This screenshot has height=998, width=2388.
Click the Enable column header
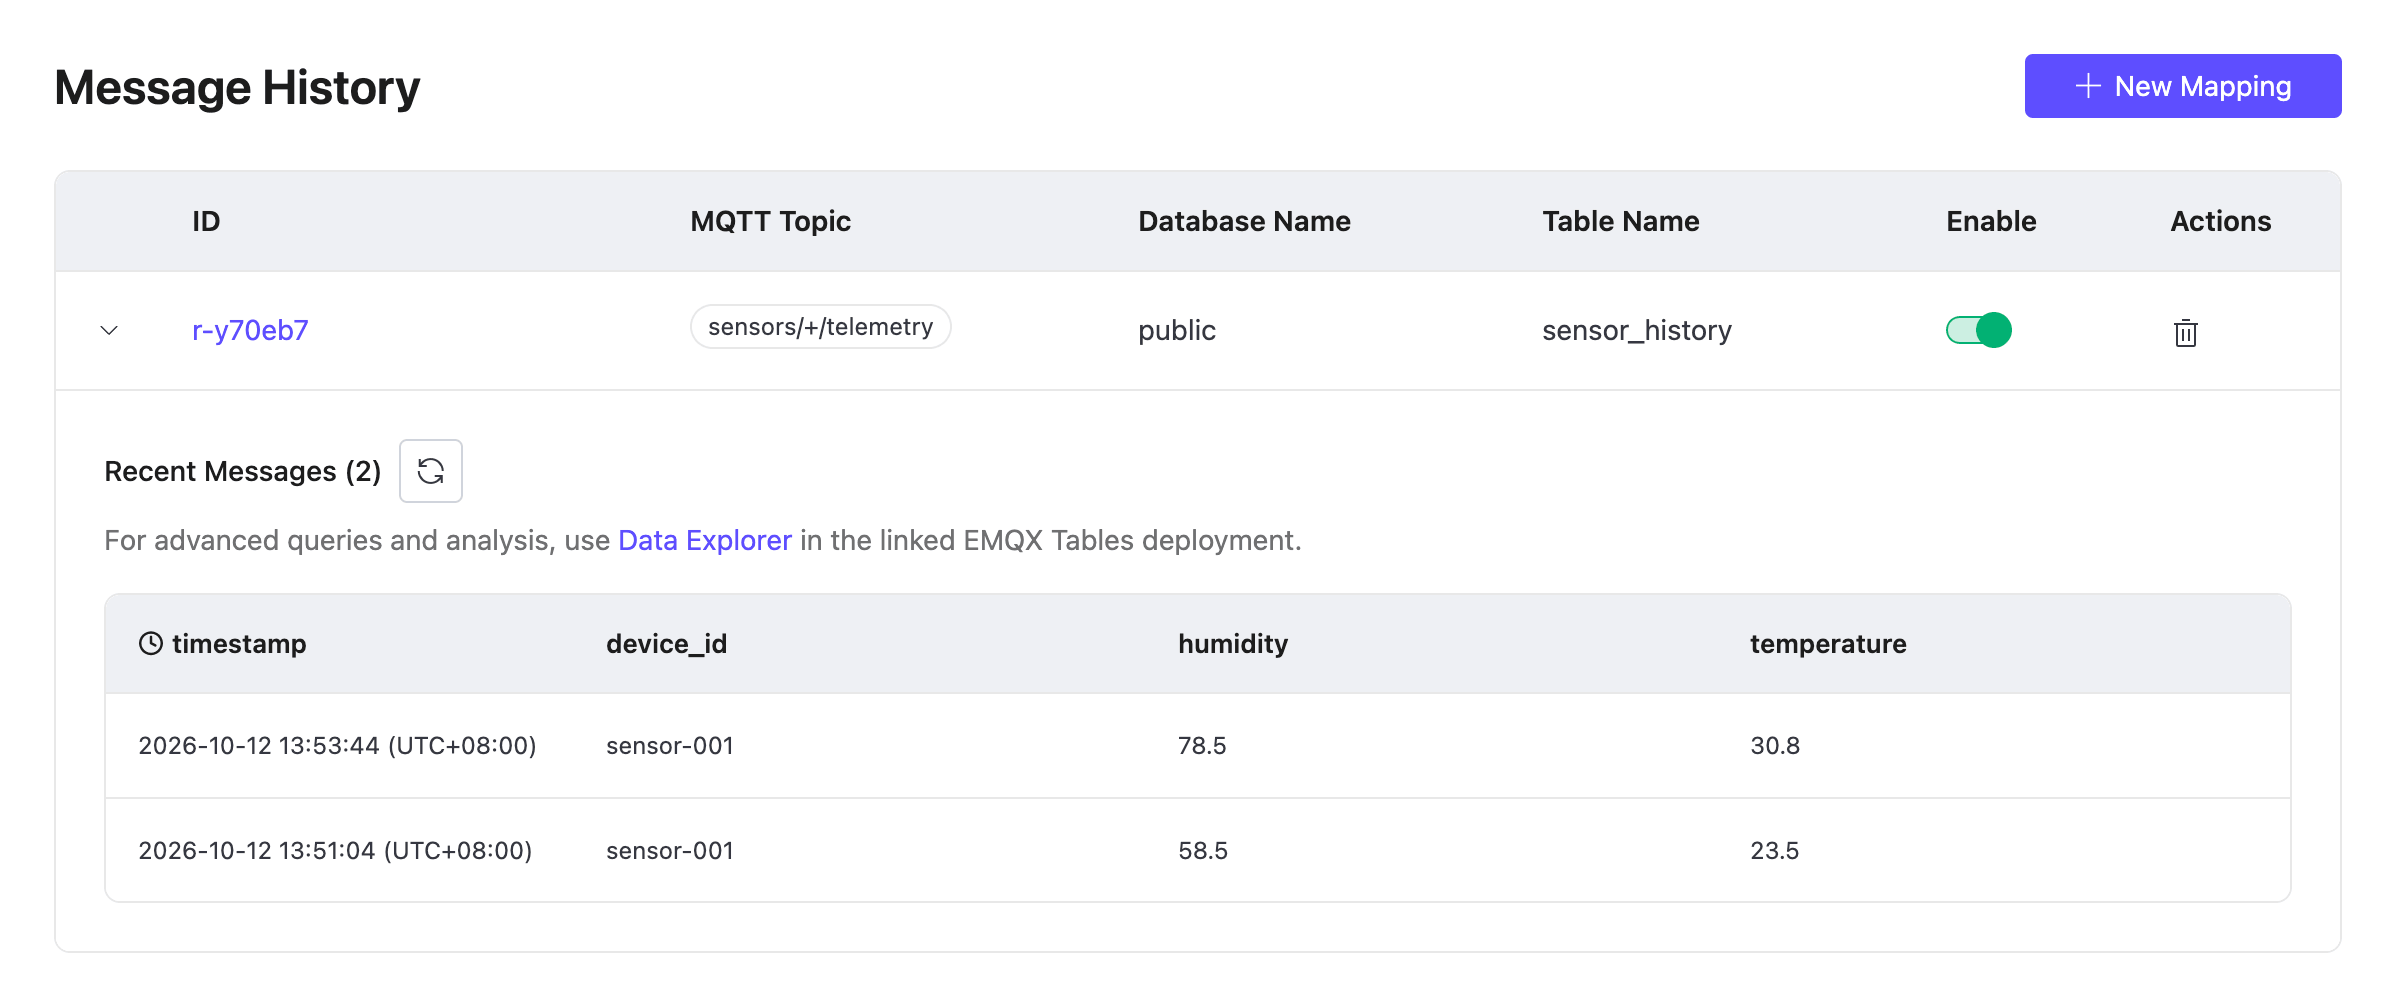pyautogui.click(x=1990, y=221)
